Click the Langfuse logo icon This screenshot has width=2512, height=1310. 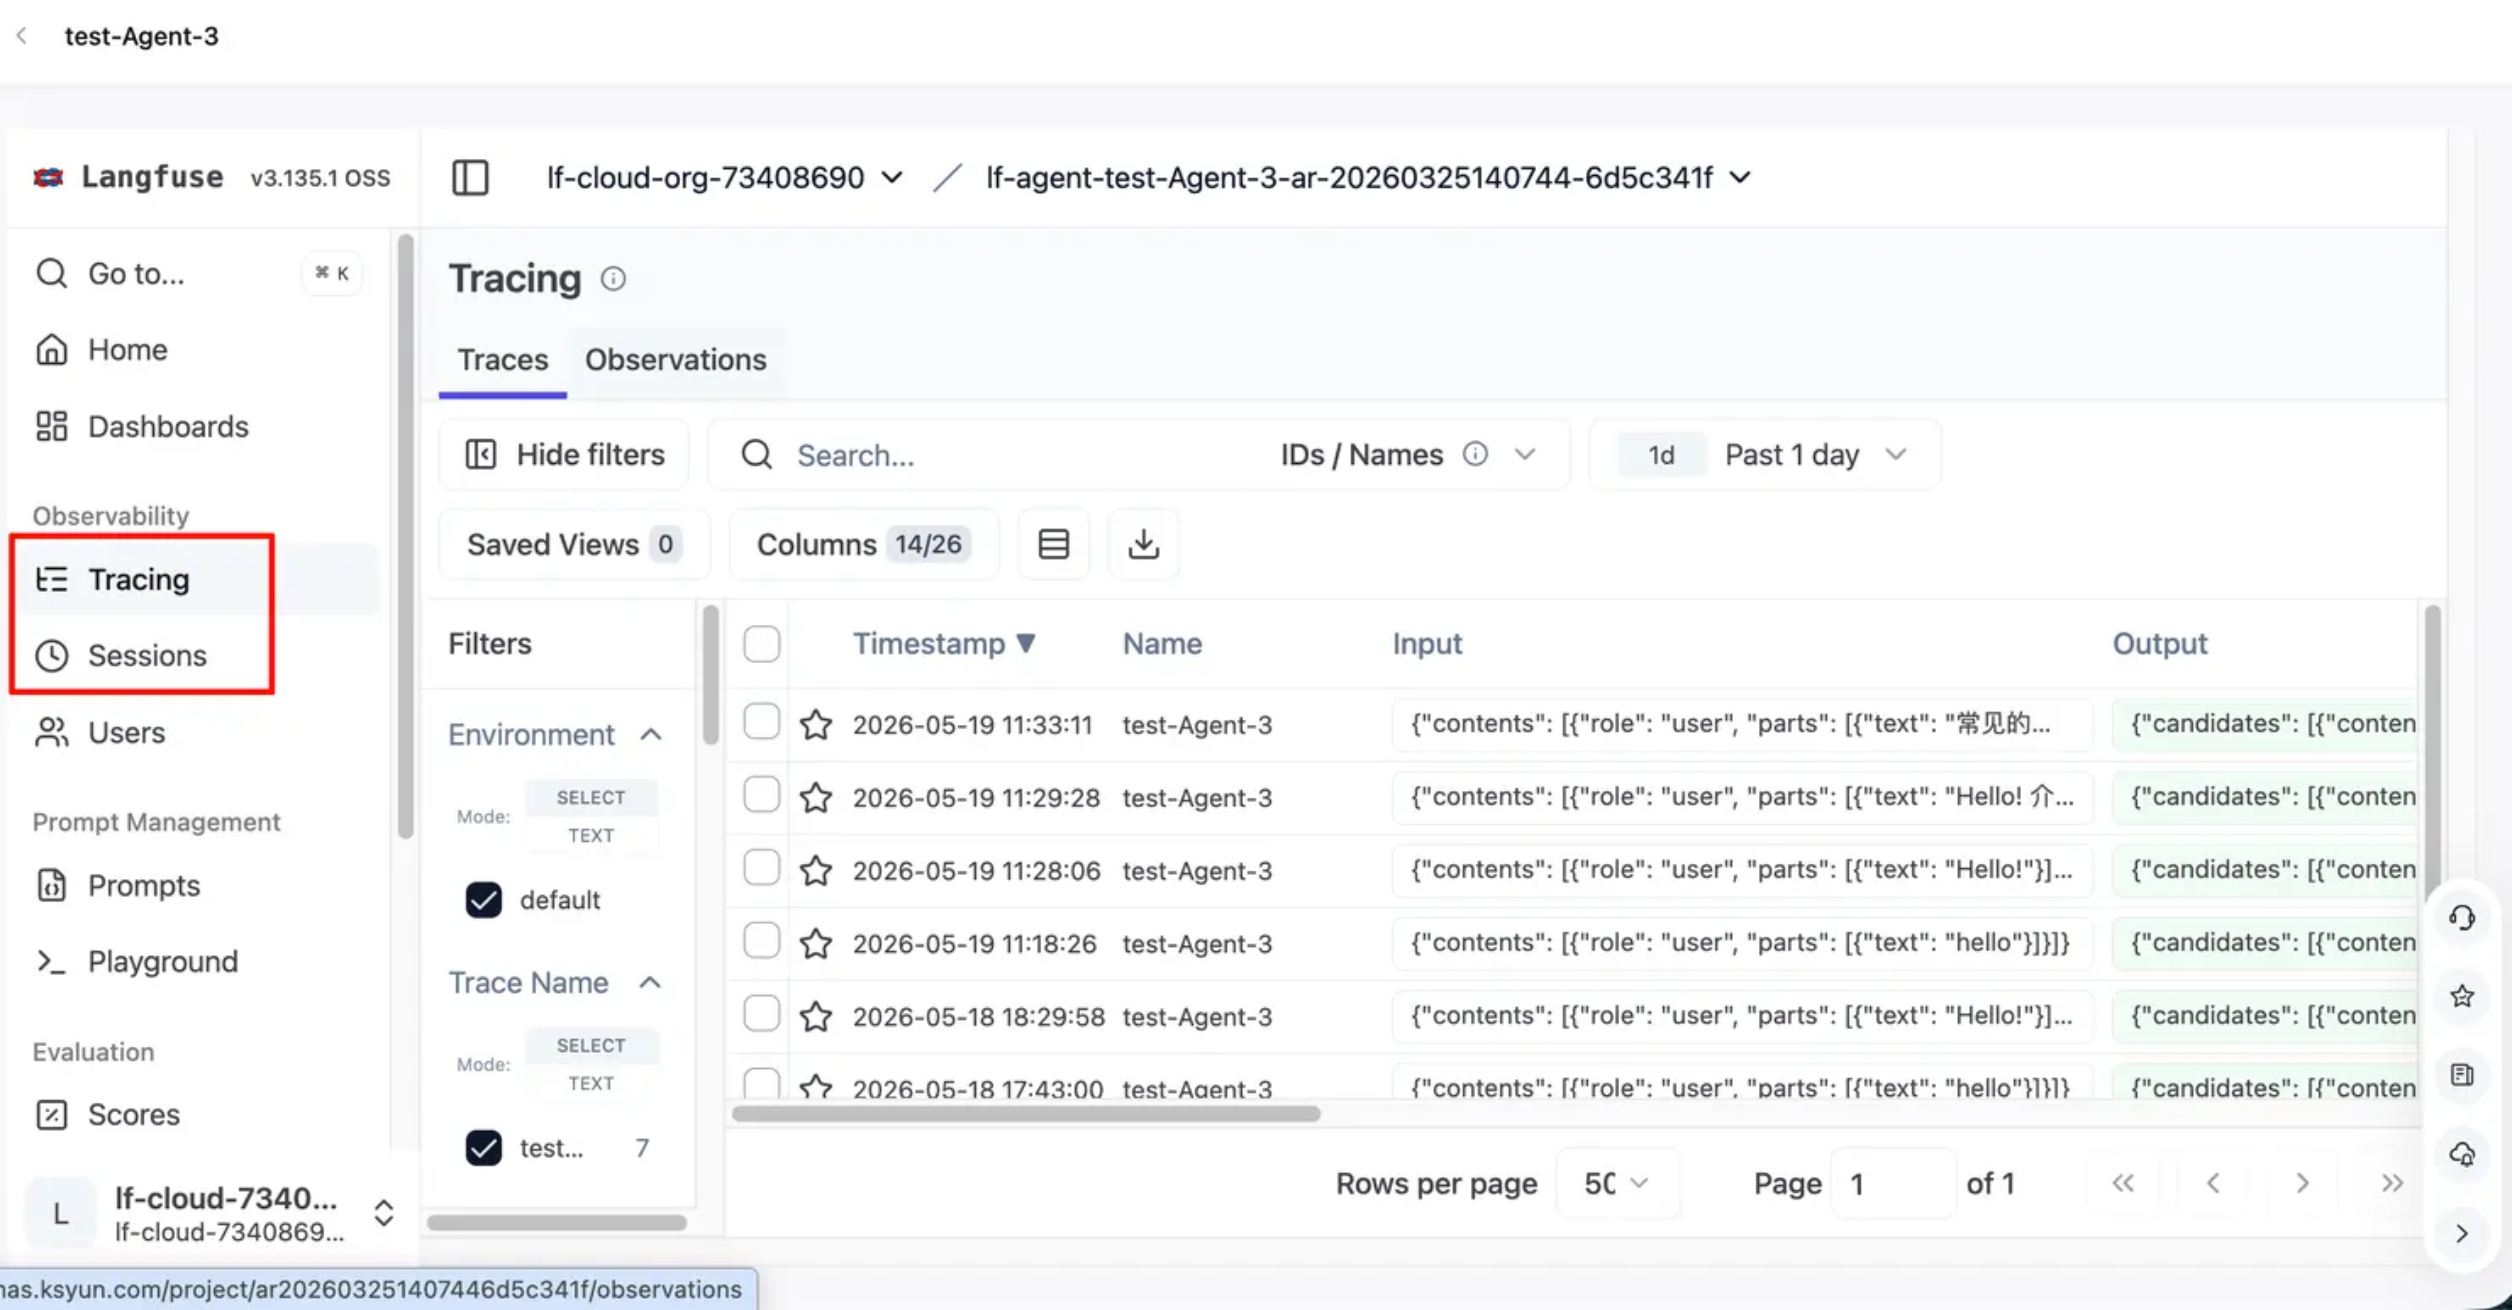pyautogui.click(x=48, y=177)
